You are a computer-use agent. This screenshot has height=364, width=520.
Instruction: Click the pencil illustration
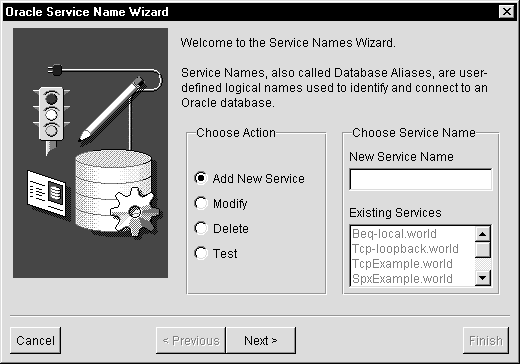(112, 109)
